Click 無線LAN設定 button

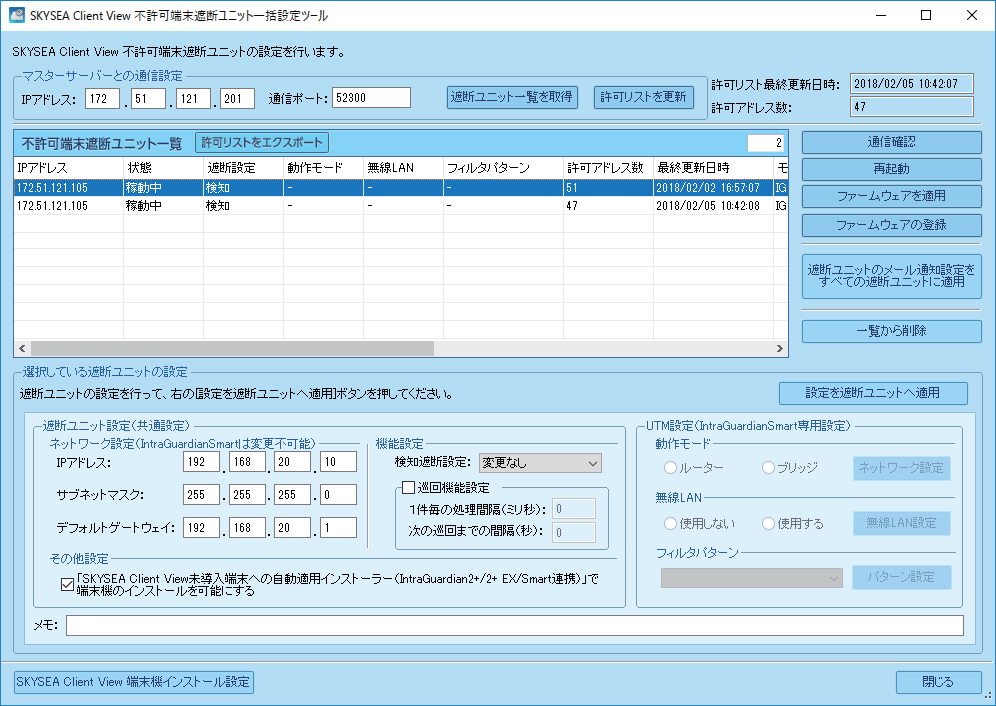click(902, 524)
